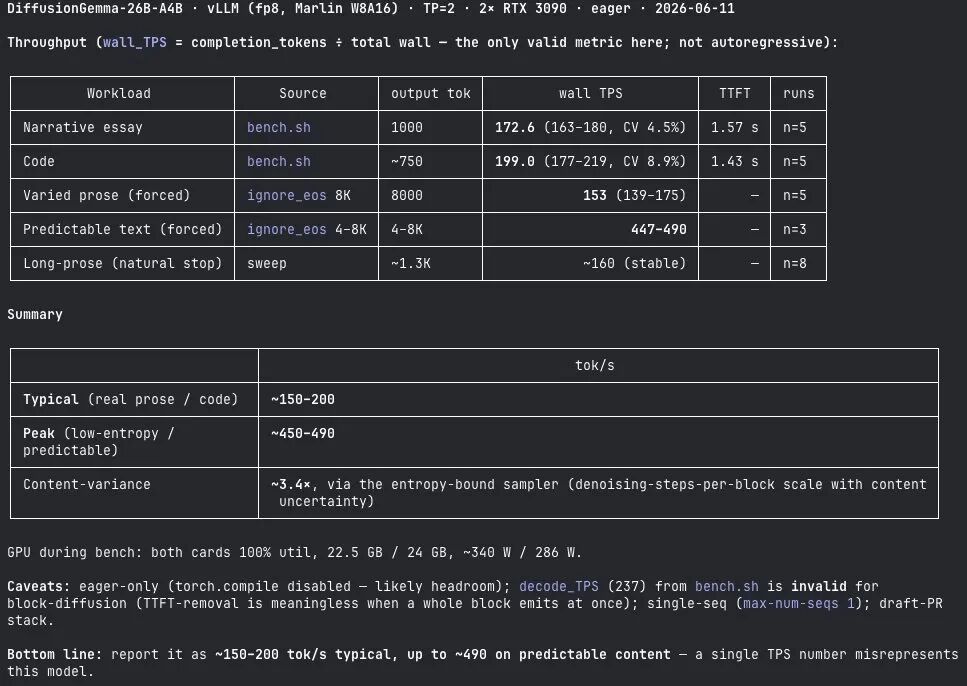Click the Content-variance row label
The height and width of the screenshot is (686, 967).
86,484
